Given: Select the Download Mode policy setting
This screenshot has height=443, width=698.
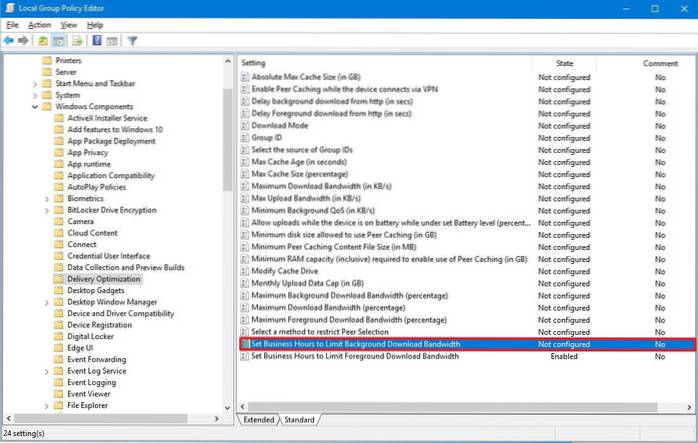Looking at the screenshot, I should tap(279, 126).
